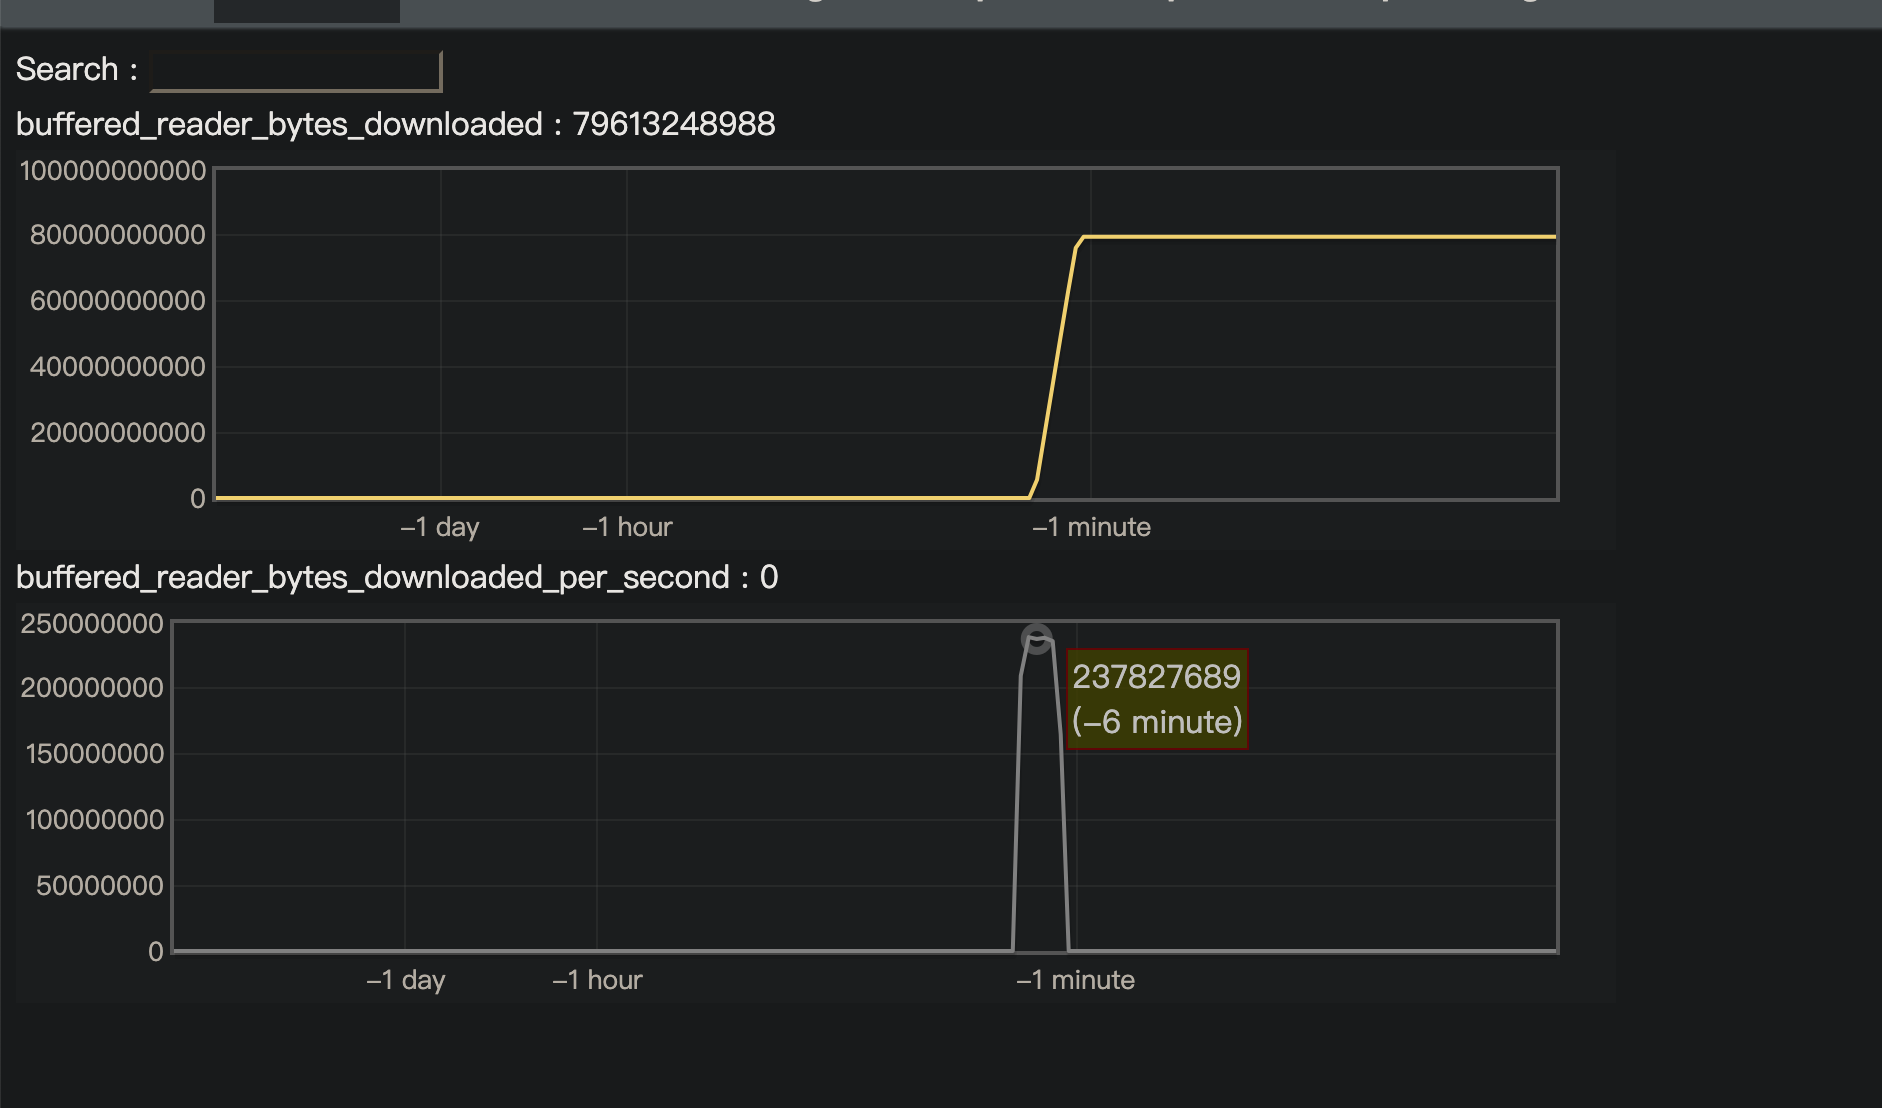This screenshot has width=1882, height=1108.
Task: Click the 50000000 y-axis label
Action: point(99,886)
